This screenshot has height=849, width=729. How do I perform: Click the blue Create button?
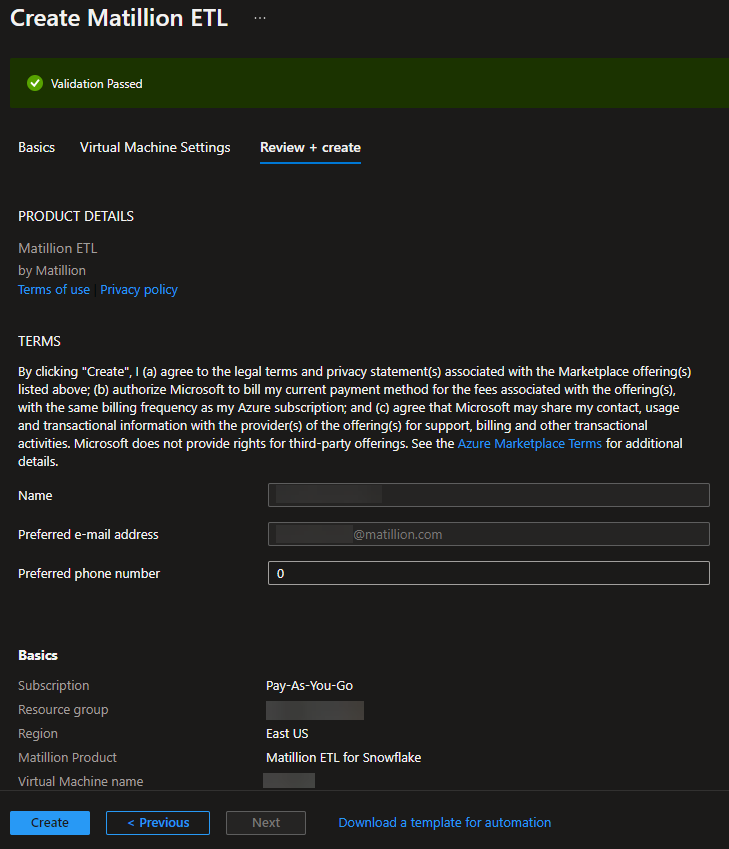click(x=50, y=822)
